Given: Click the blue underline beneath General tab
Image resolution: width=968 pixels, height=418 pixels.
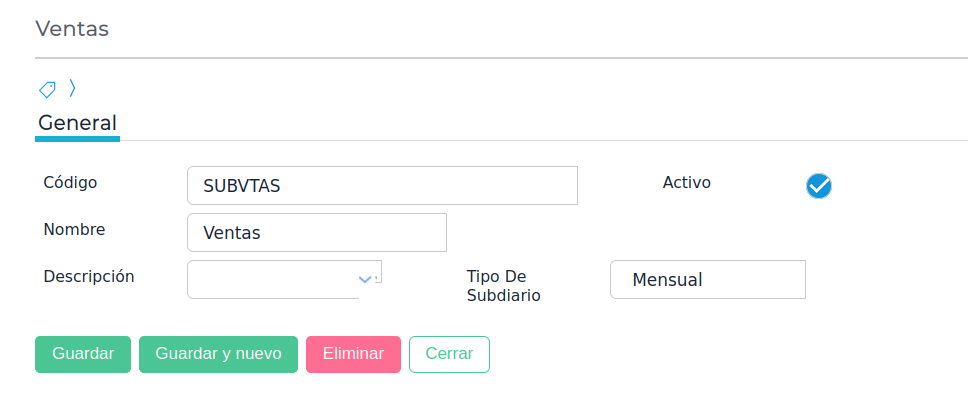Looking at the screenshot, I should pyautogui.click(x=77, y=139).
